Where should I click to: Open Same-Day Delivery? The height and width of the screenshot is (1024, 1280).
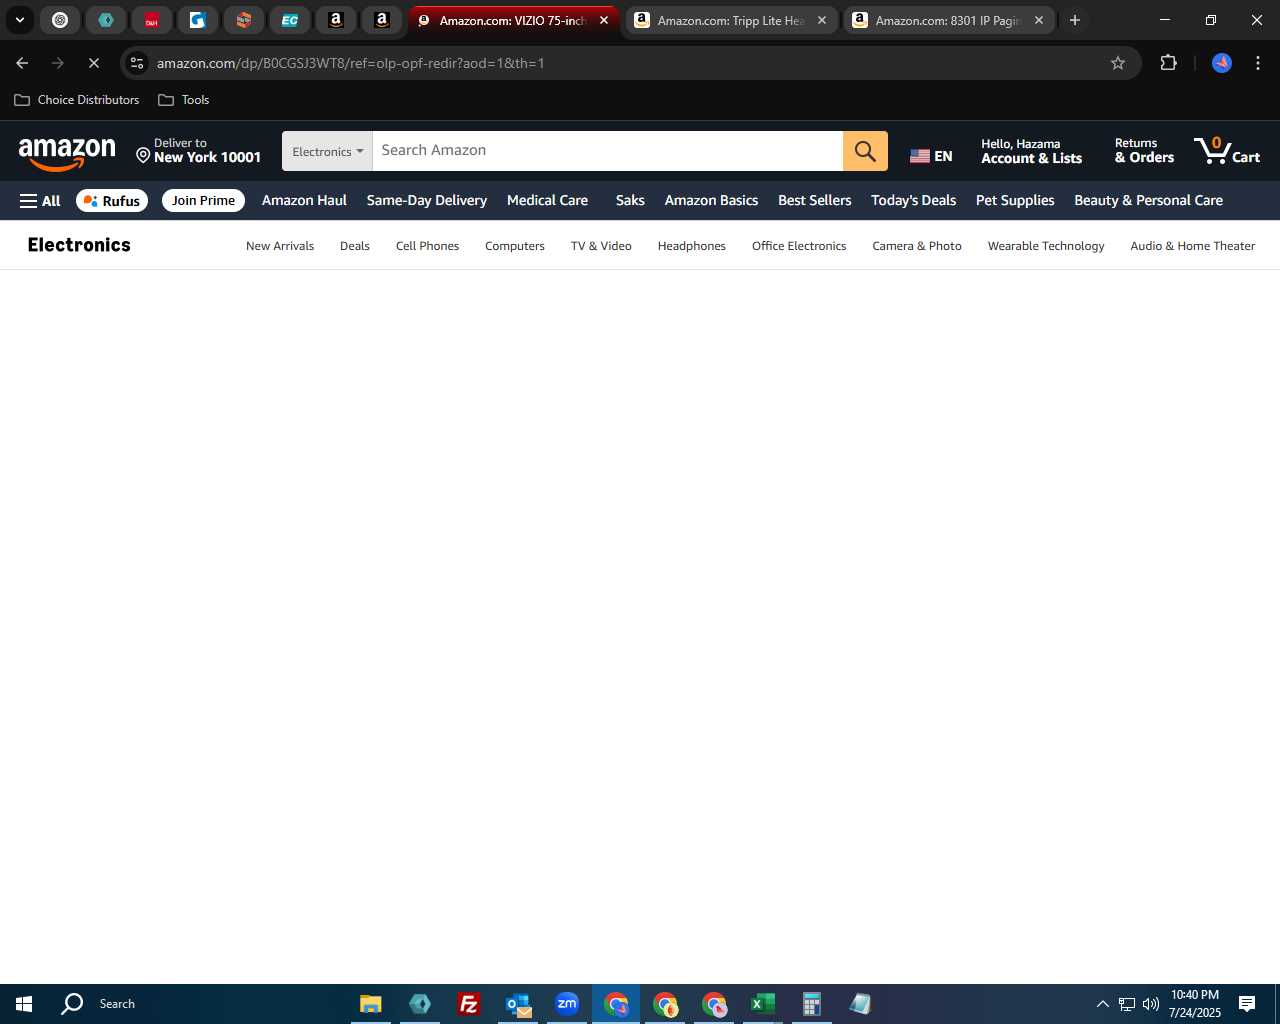point(427,201)
